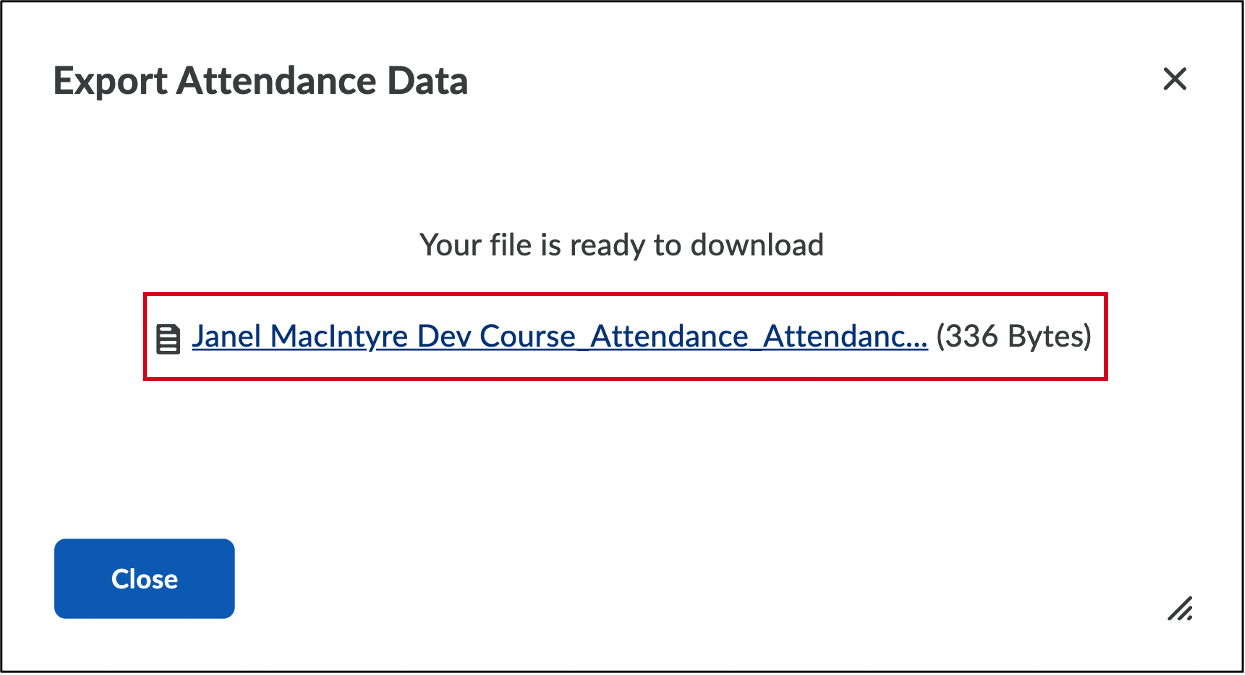
Task: Click the (336 Bytes) file size text
Action: [1013, 337]
